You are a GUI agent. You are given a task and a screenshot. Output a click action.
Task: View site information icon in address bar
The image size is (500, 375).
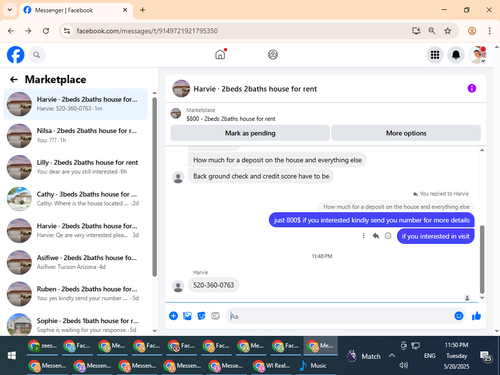67,31
